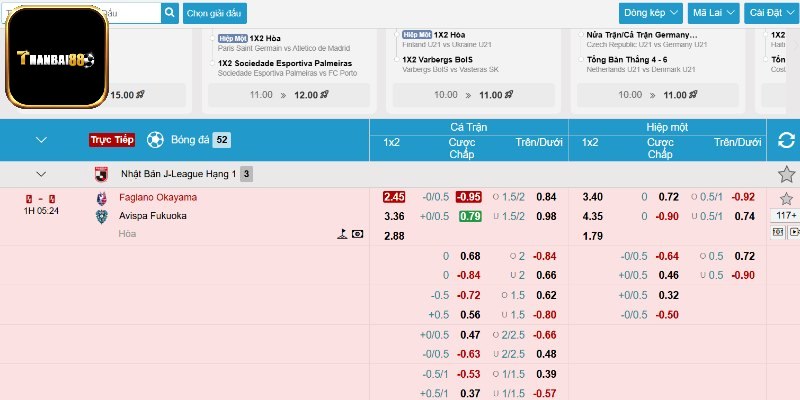The image size is (800, 400).
Task: Place the Varbergs BoIS parlay at 11.00
Action: (473, 95)
